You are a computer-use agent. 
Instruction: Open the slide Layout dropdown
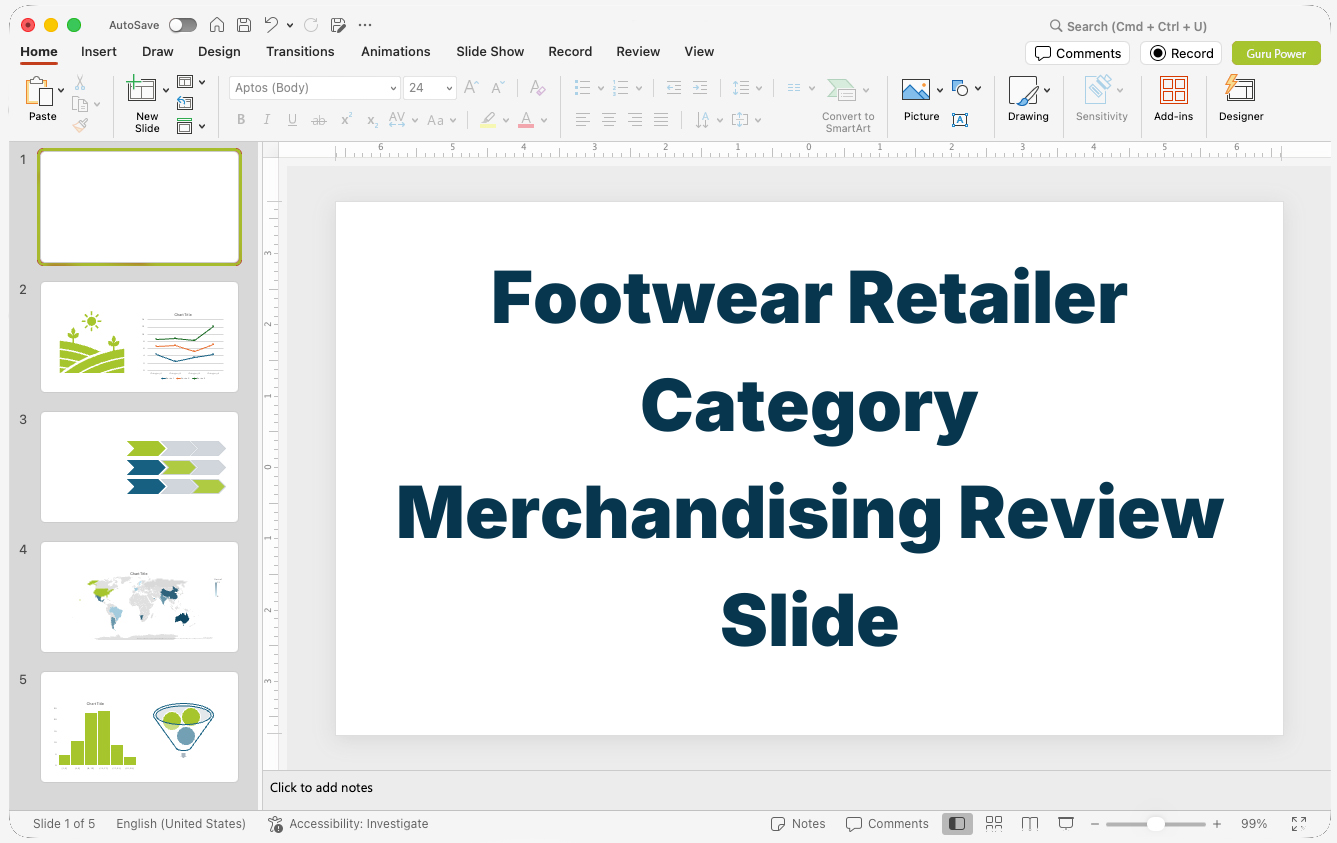point(191,82)
